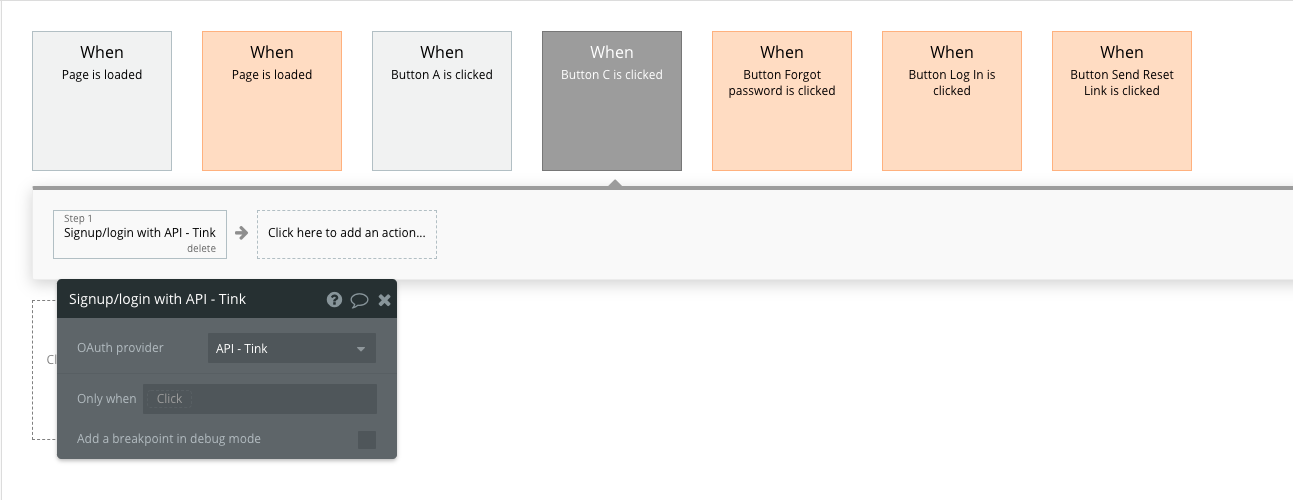Click the dashed add-event box behind the panel

44,370
